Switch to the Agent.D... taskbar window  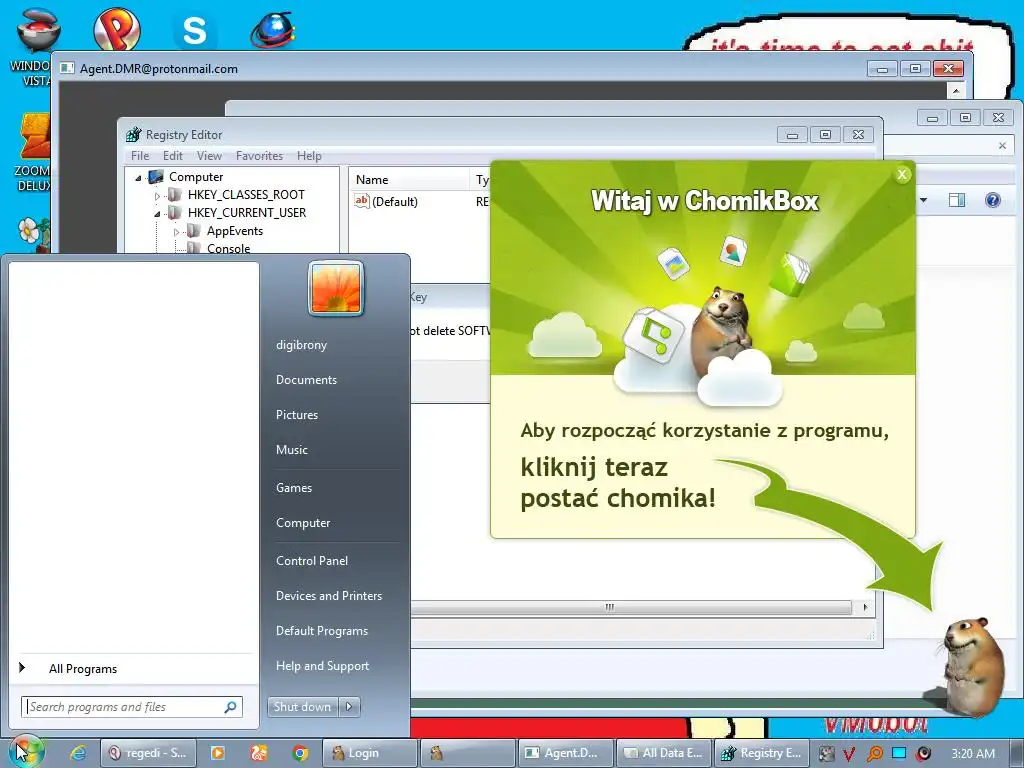[x=566, y=753]
